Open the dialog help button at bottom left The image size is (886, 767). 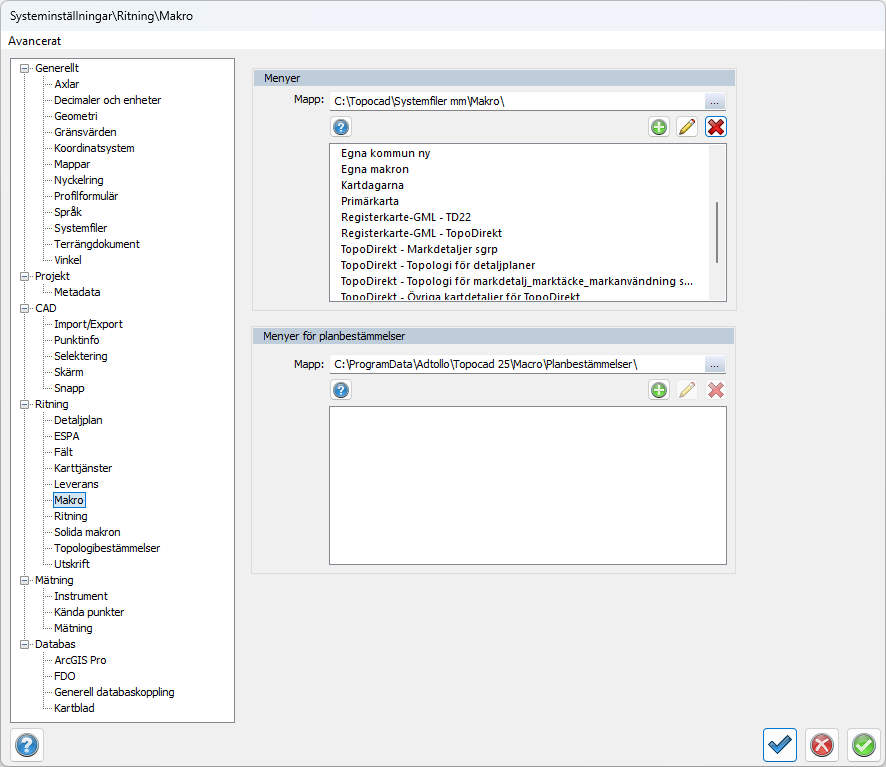pos(27,745)
